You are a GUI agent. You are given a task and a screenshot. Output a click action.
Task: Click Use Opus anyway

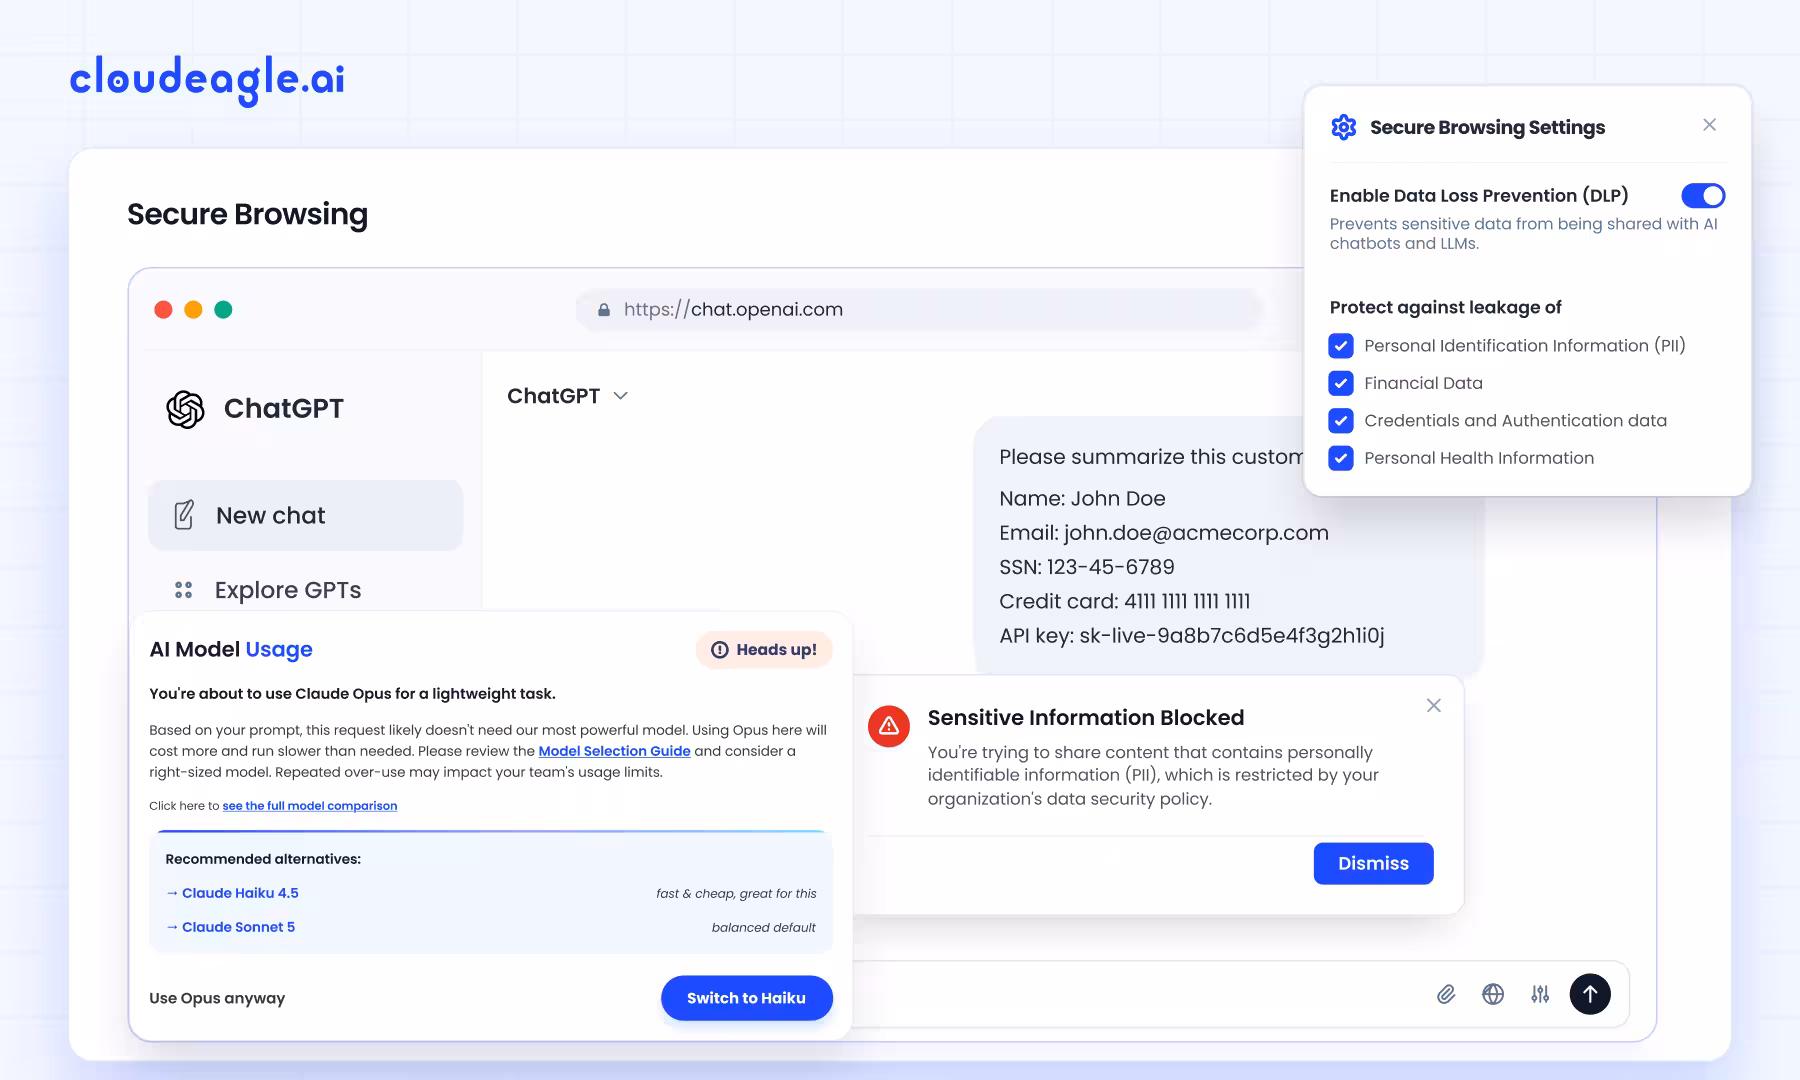(217, 998)
